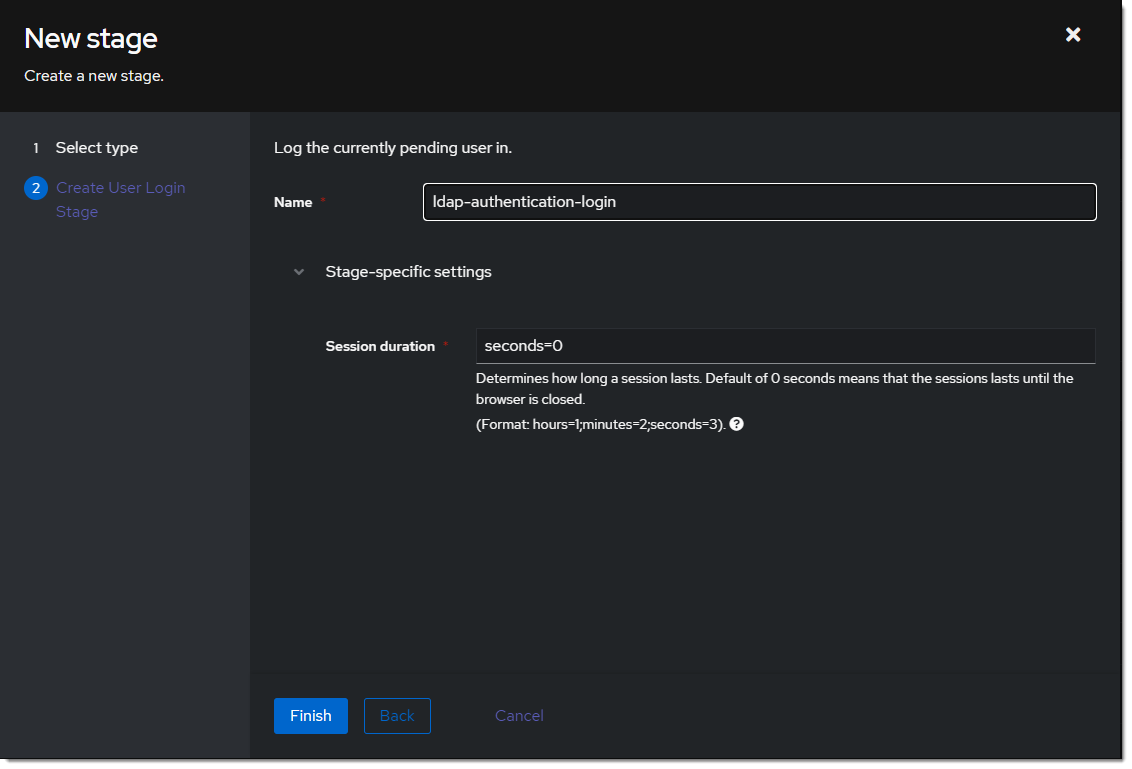The width and height of the screenshot is (1132, 769).
Task: Go to step 1 Select type
Action: click(x=96, y=148)
